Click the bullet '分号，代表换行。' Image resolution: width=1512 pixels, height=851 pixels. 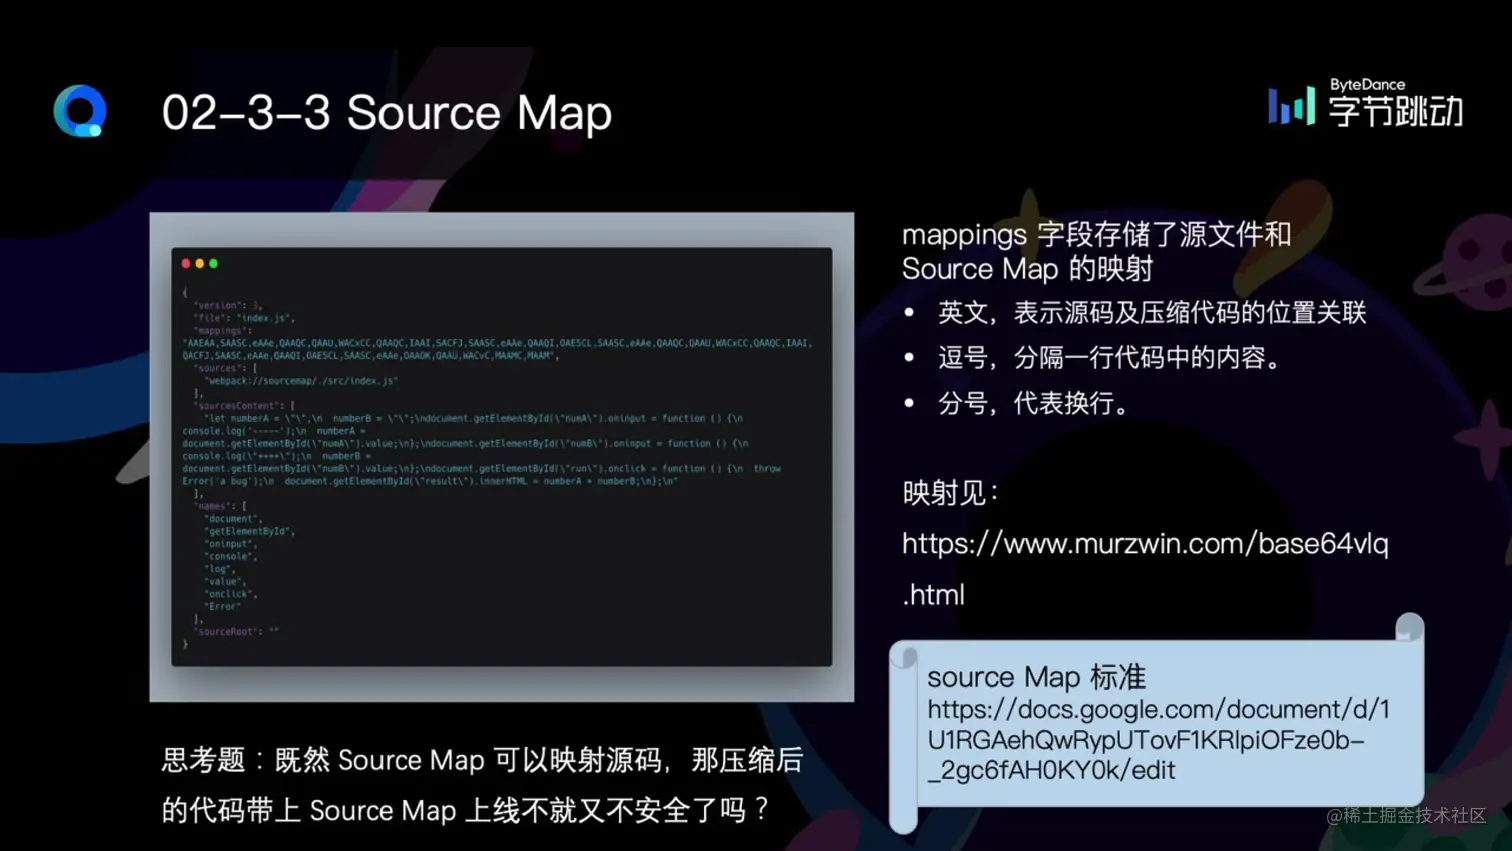click(x=1036, y=404)
